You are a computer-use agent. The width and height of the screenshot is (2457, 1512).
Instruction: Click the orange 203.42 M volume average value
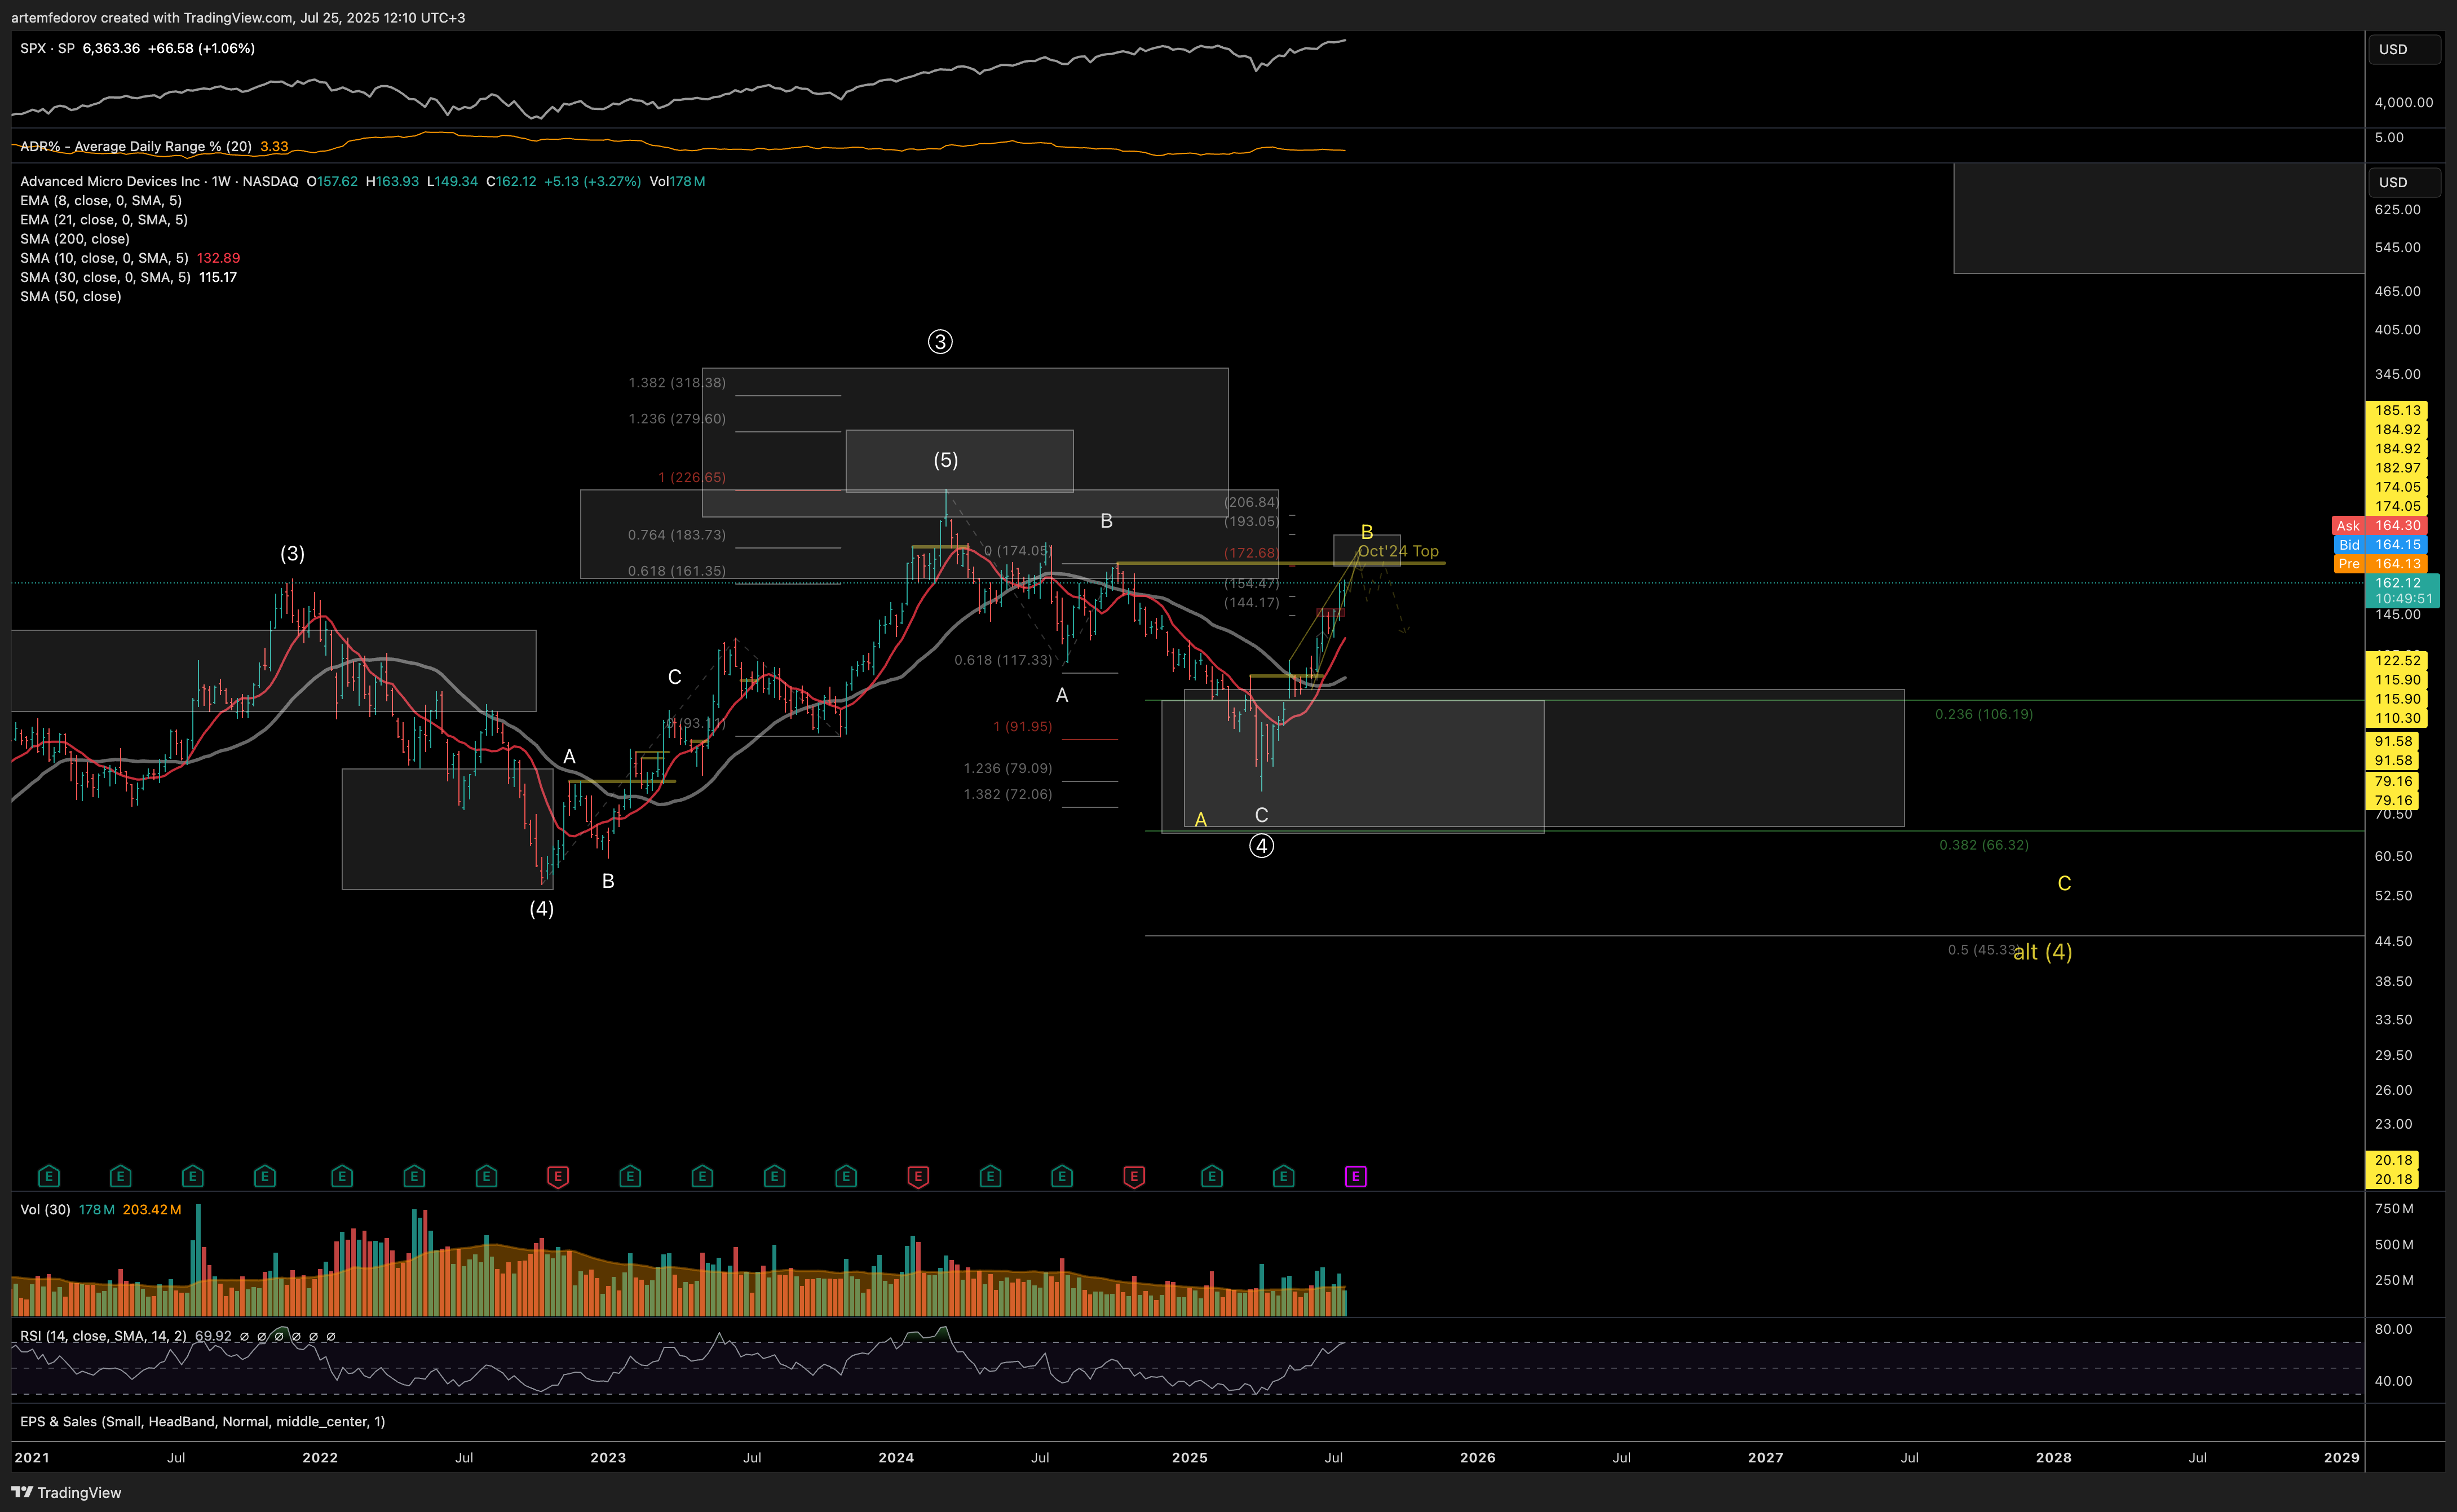tap(152, 1209)
